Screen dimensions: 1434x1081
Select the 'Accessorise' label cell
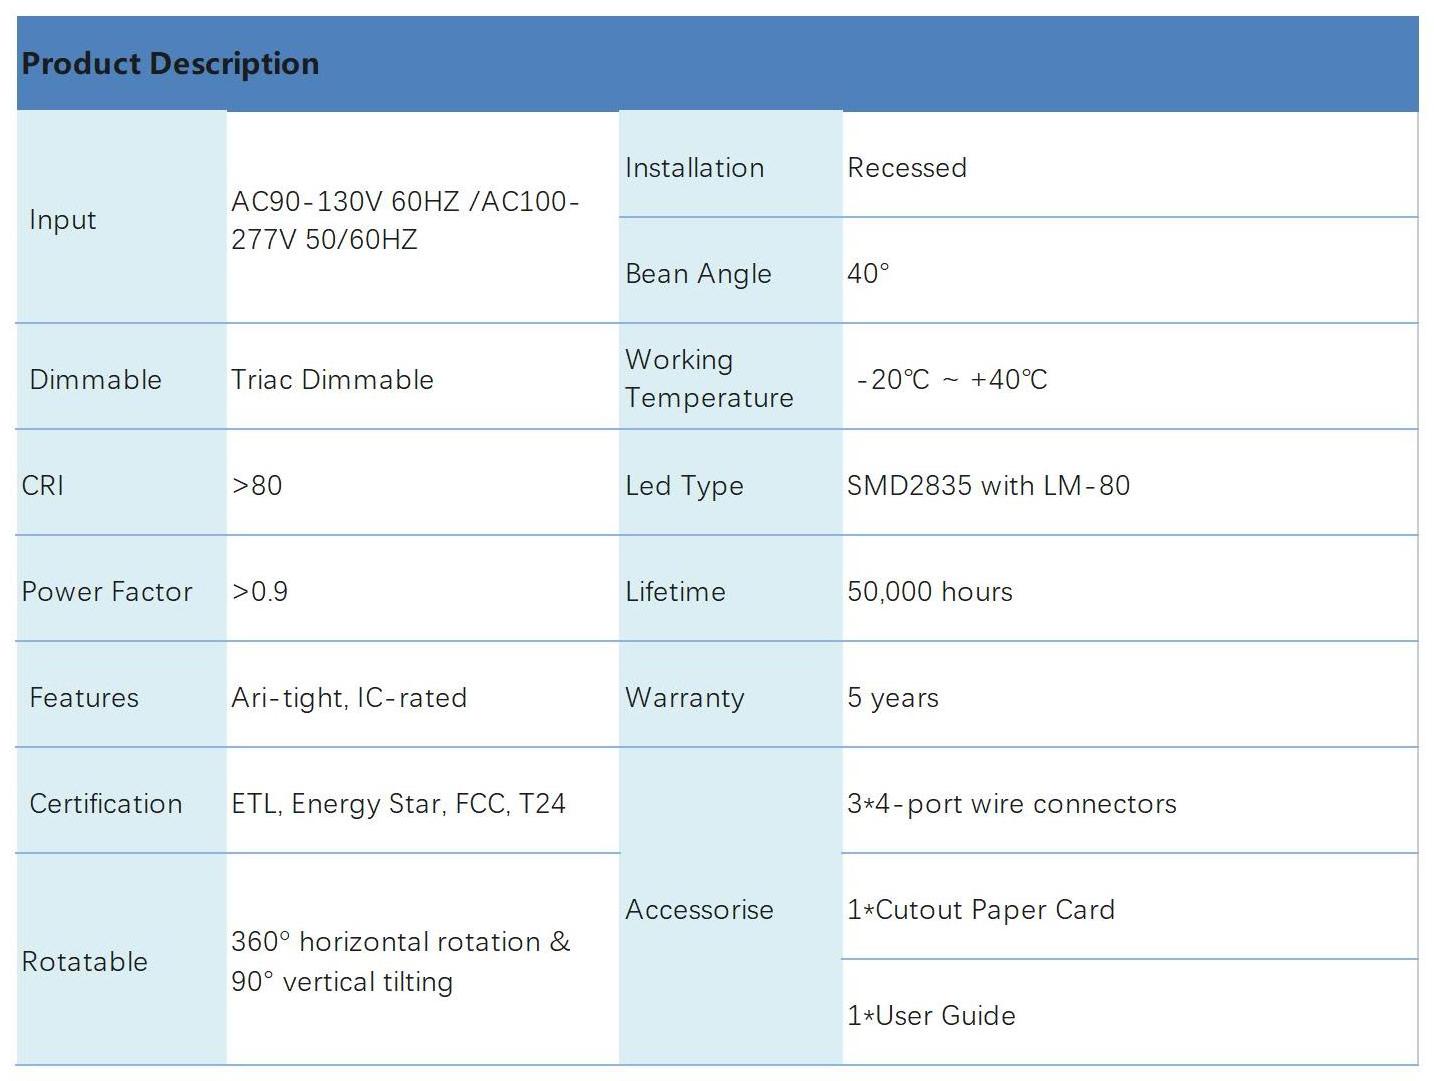pos(731,906)
